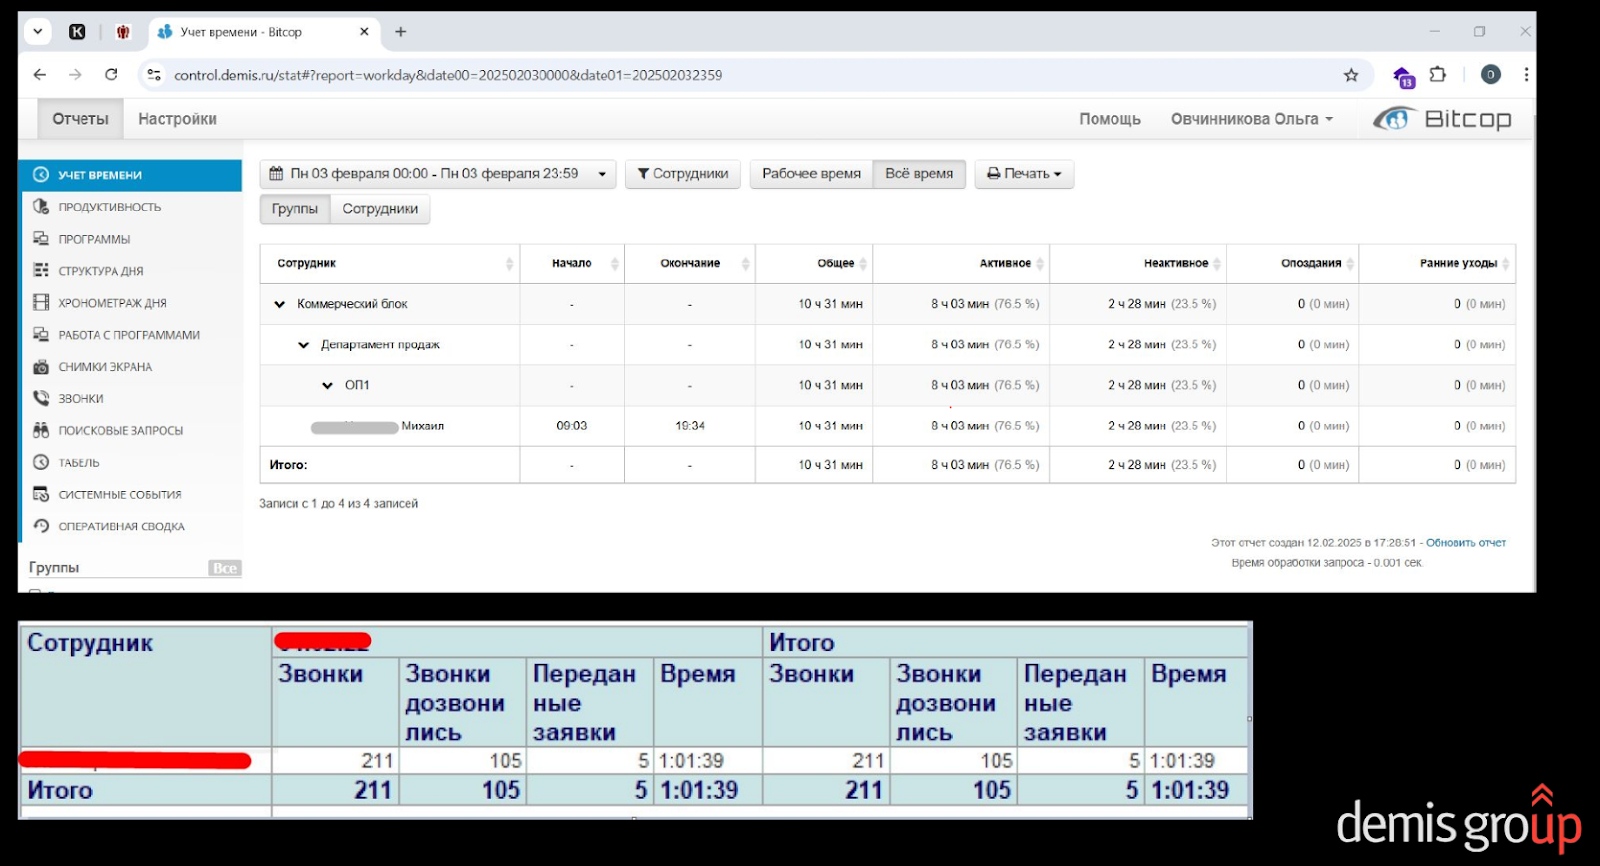The height and width of the screenshot is (866, 1600).
Task: Switch to Рабочее время mode
Action: [811, 174]
